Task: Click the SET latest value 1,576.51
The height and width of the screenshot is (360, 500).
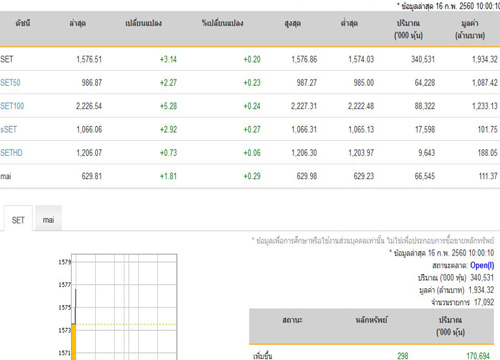Action: (x=89, y=59)
